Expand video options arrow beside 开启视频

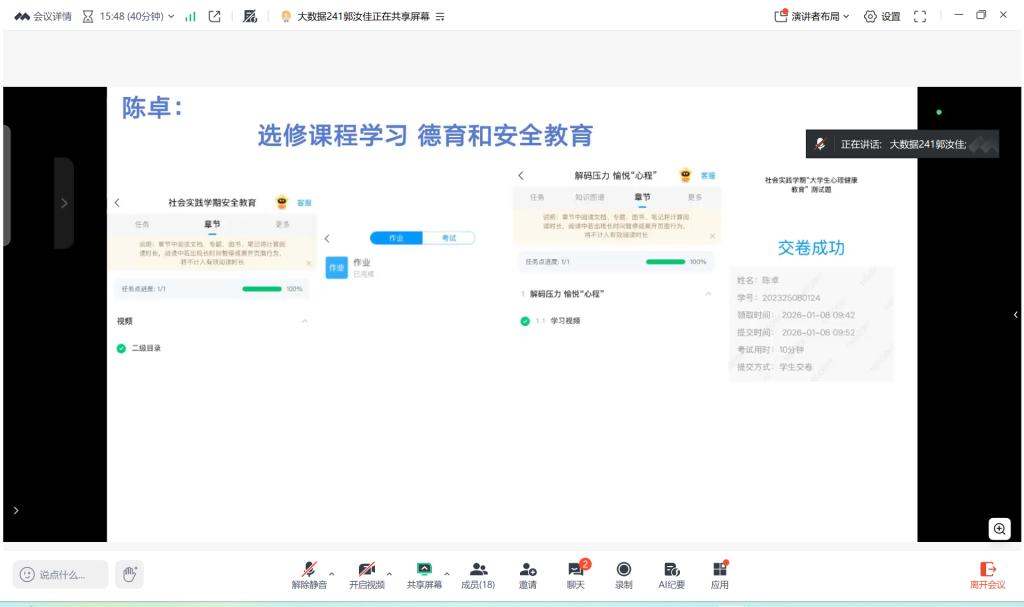[389, 573]
